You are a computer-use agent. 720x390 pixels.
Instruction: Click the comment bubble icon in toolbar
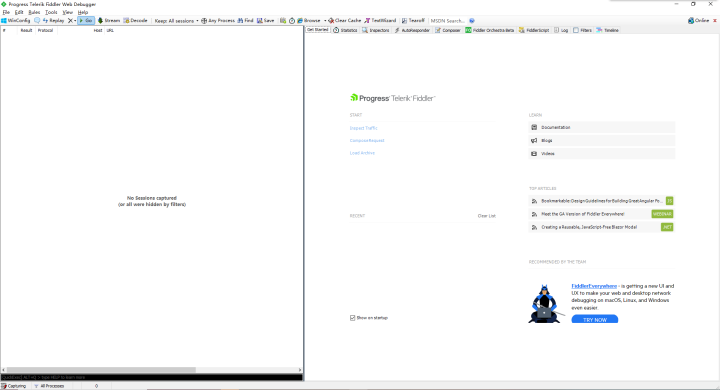(37, 21)
